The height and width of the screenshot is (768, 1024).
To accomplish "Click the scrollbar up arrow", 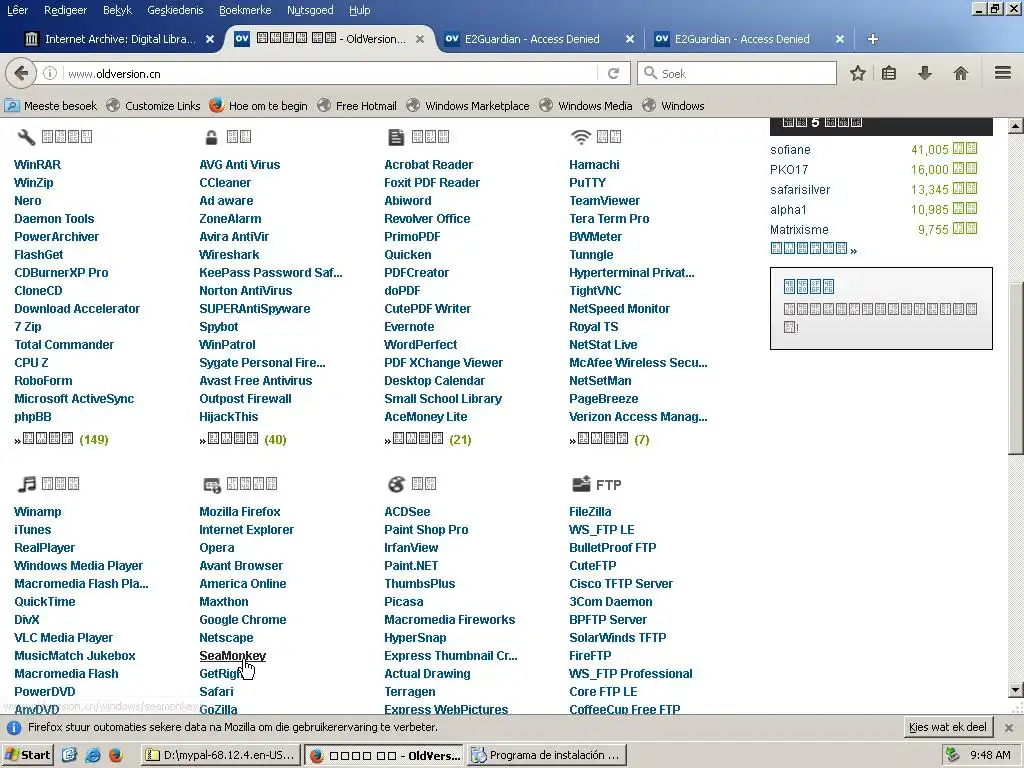I will pyautogui.click(x=1016, y=126).
